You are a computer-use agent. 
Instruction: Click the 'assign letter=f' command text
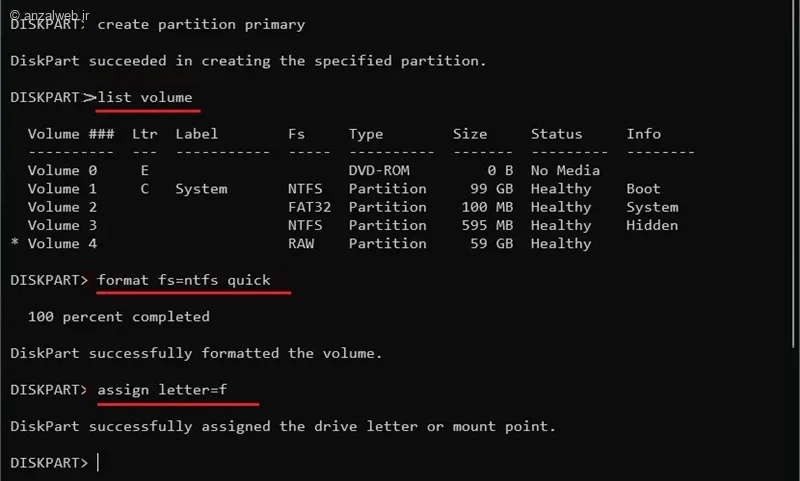tap(162, 390)
